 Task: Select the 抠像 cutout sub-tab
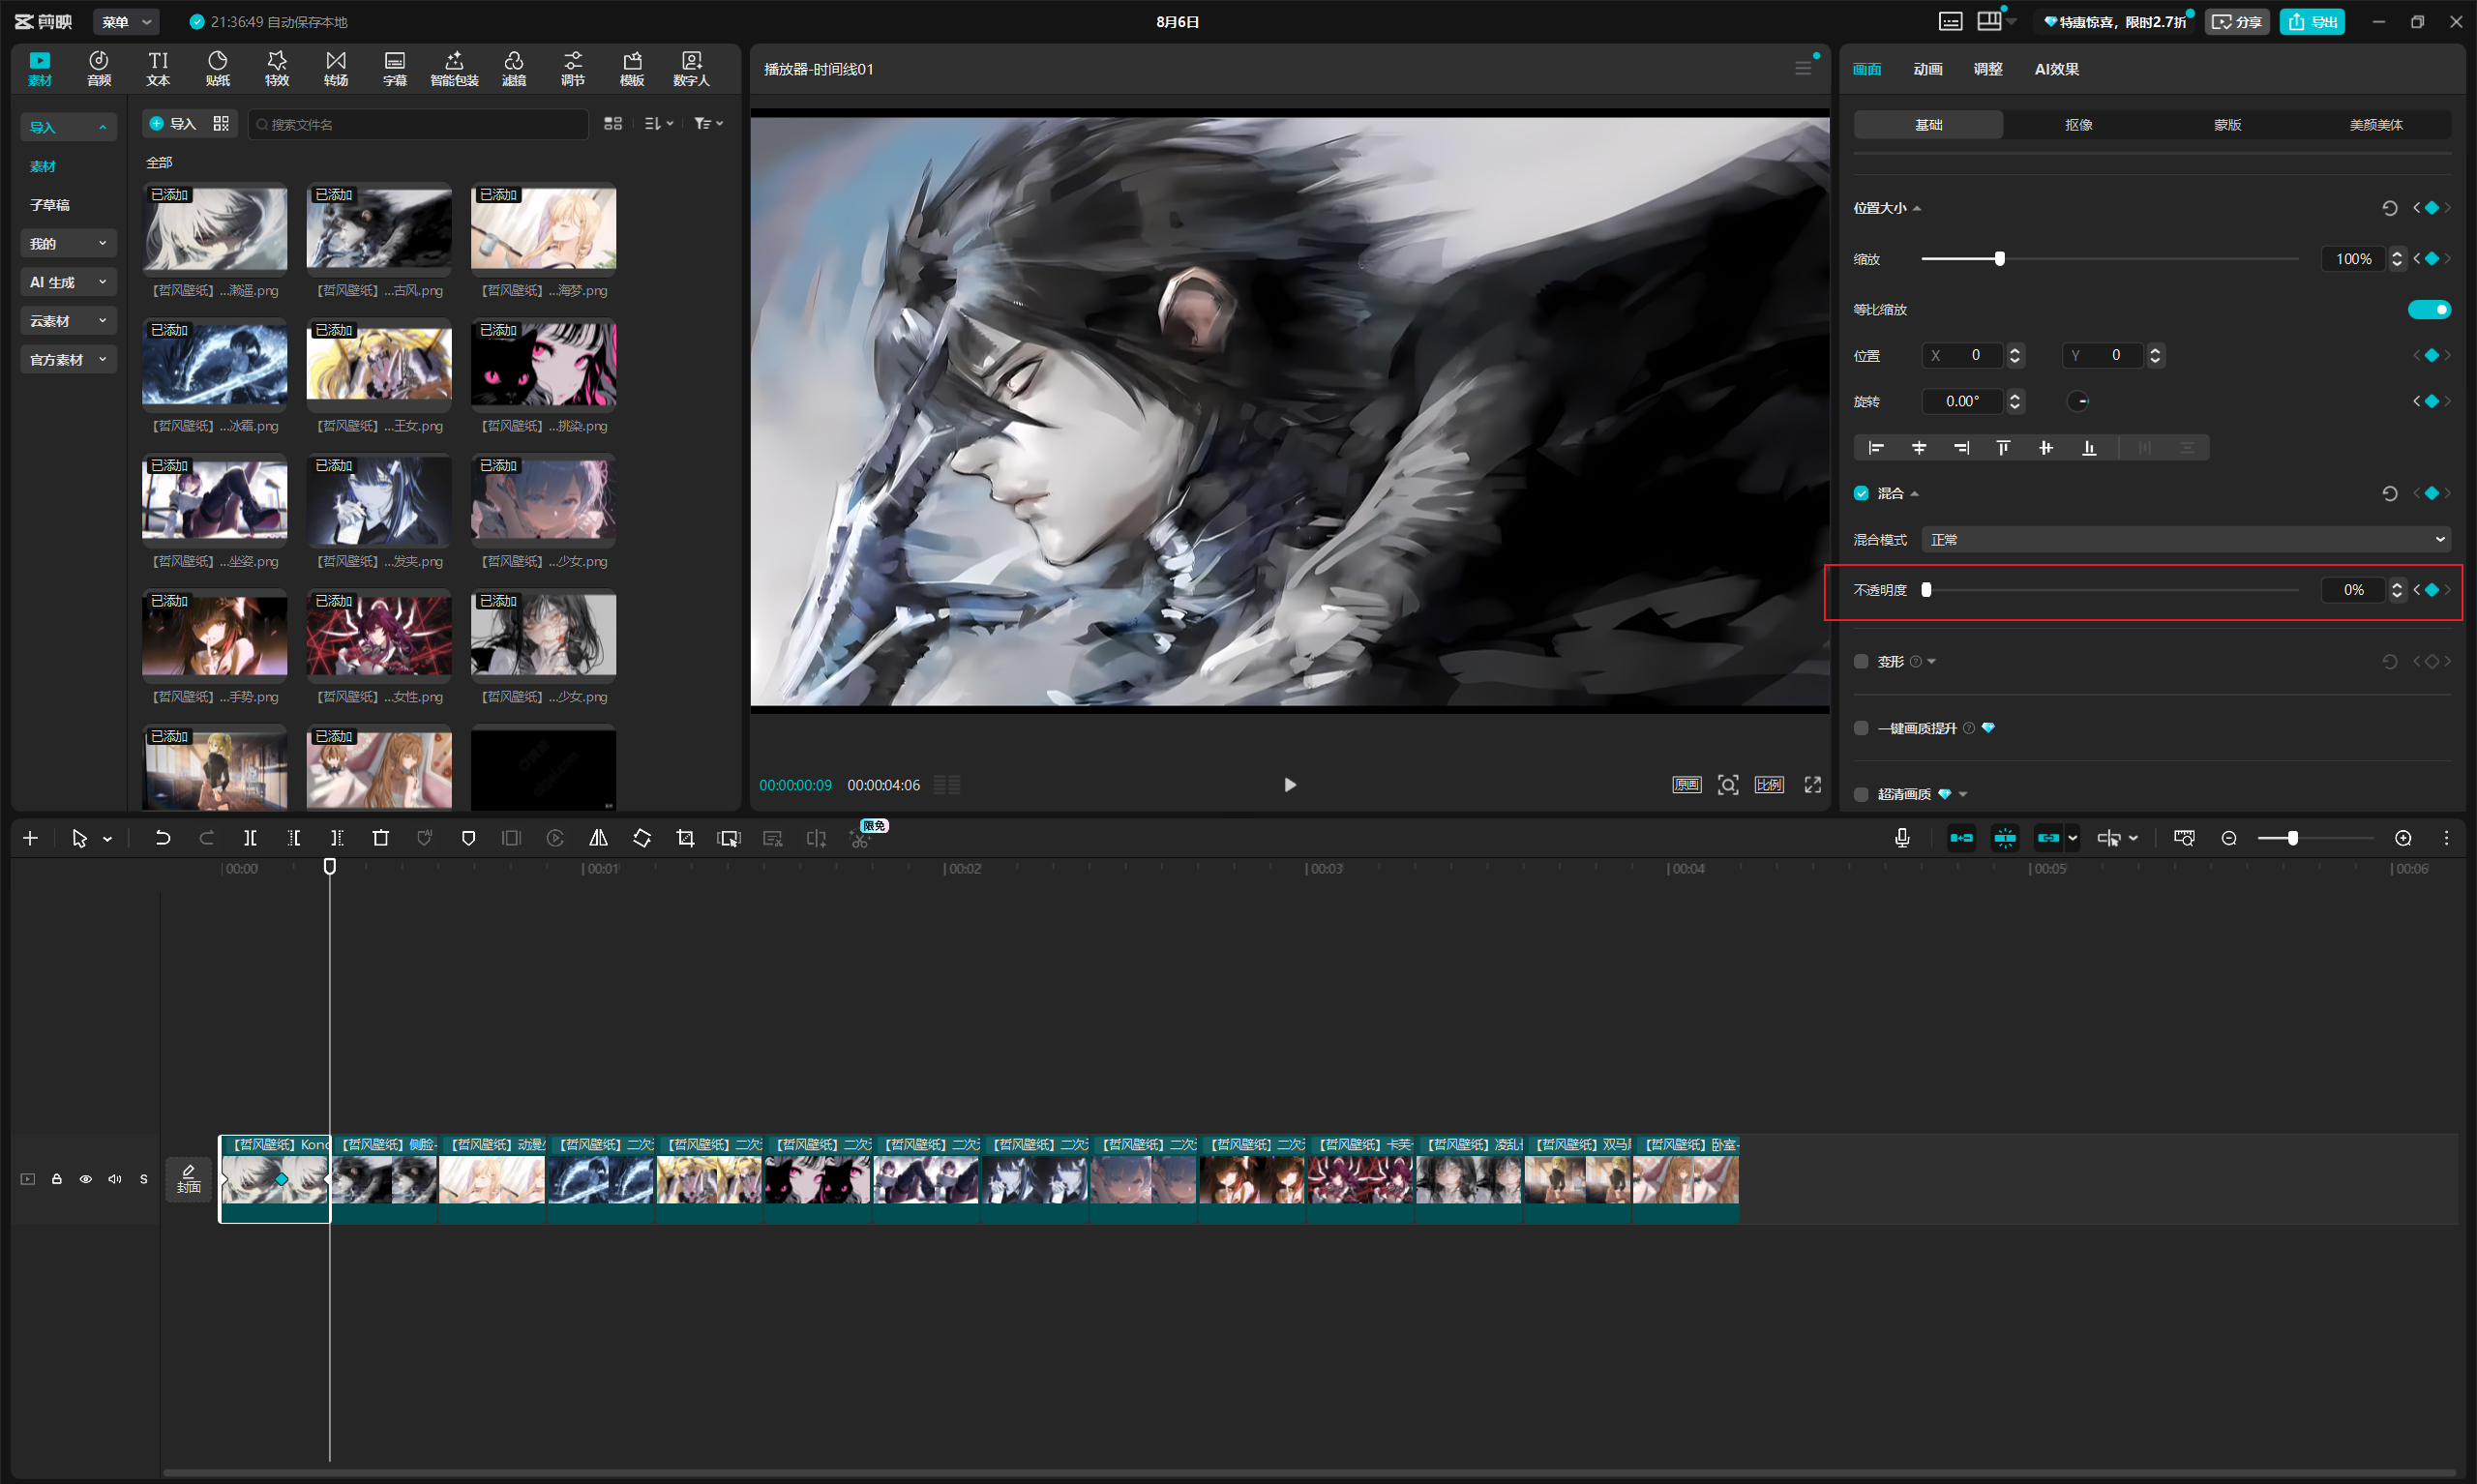pyautogui.click(x=2078, y=125)
